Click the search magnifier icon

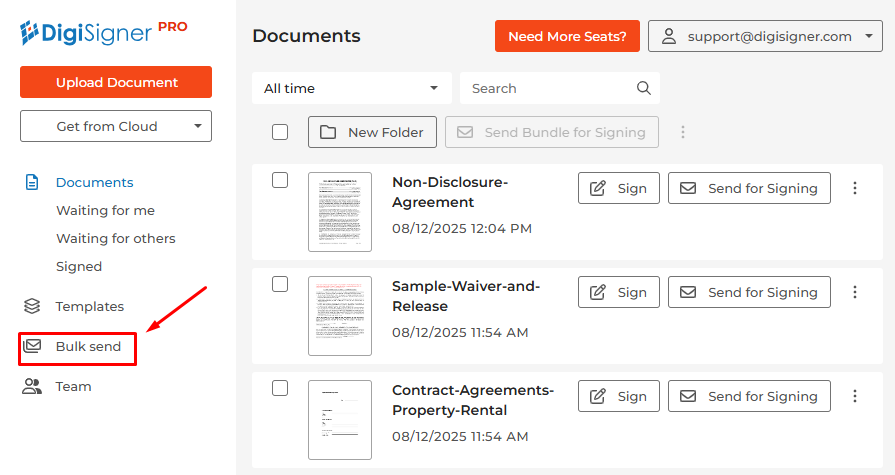(x=643, y=88)
